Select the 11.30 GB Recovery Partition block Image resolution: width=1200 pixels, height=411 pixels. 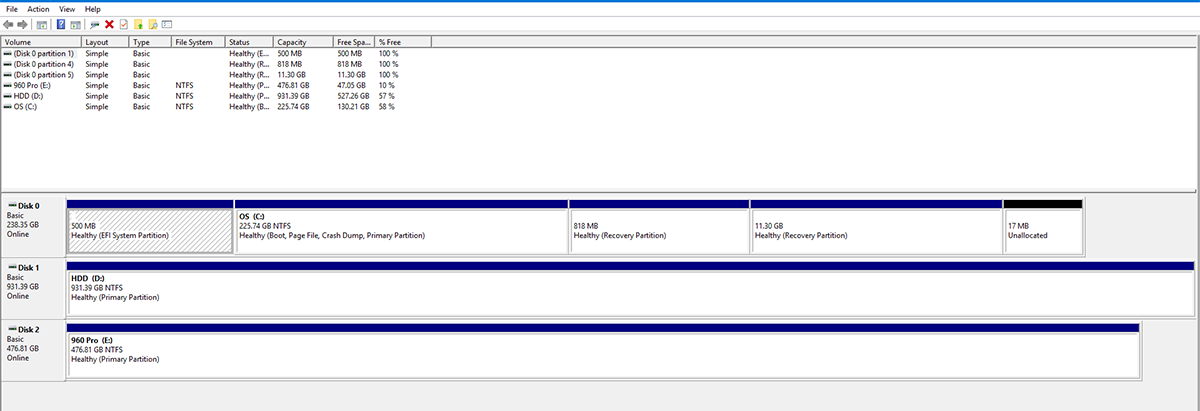(876, 227)
